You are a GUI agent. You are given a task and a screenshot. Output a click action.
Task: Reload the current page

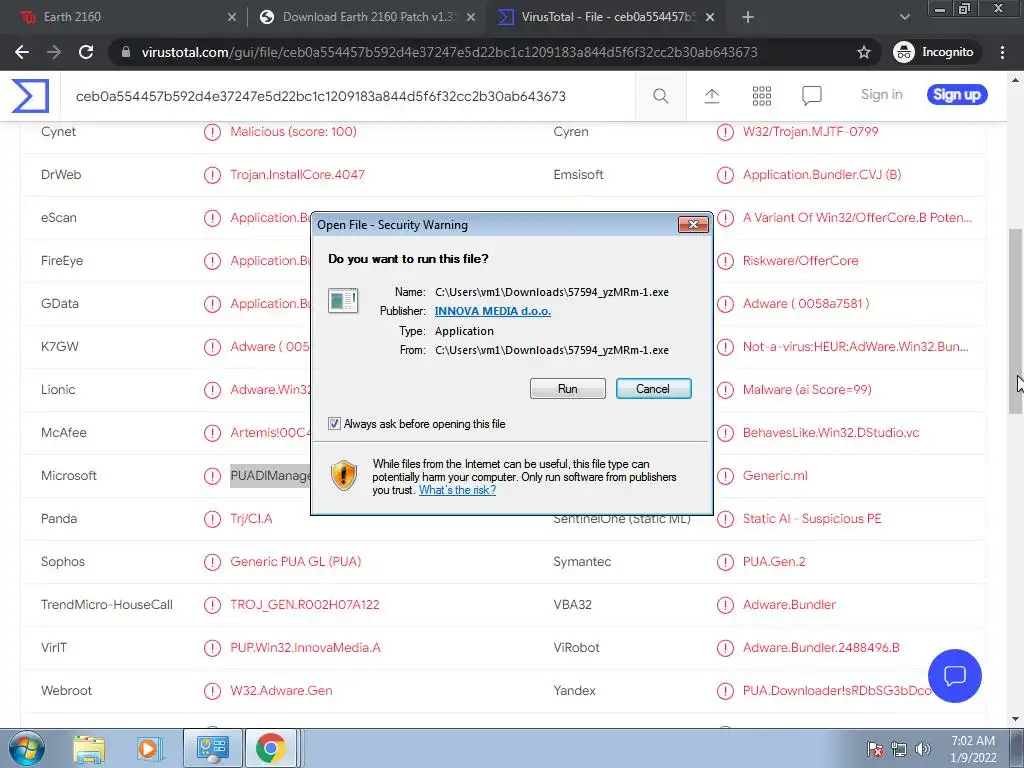[x=86, y=52]
